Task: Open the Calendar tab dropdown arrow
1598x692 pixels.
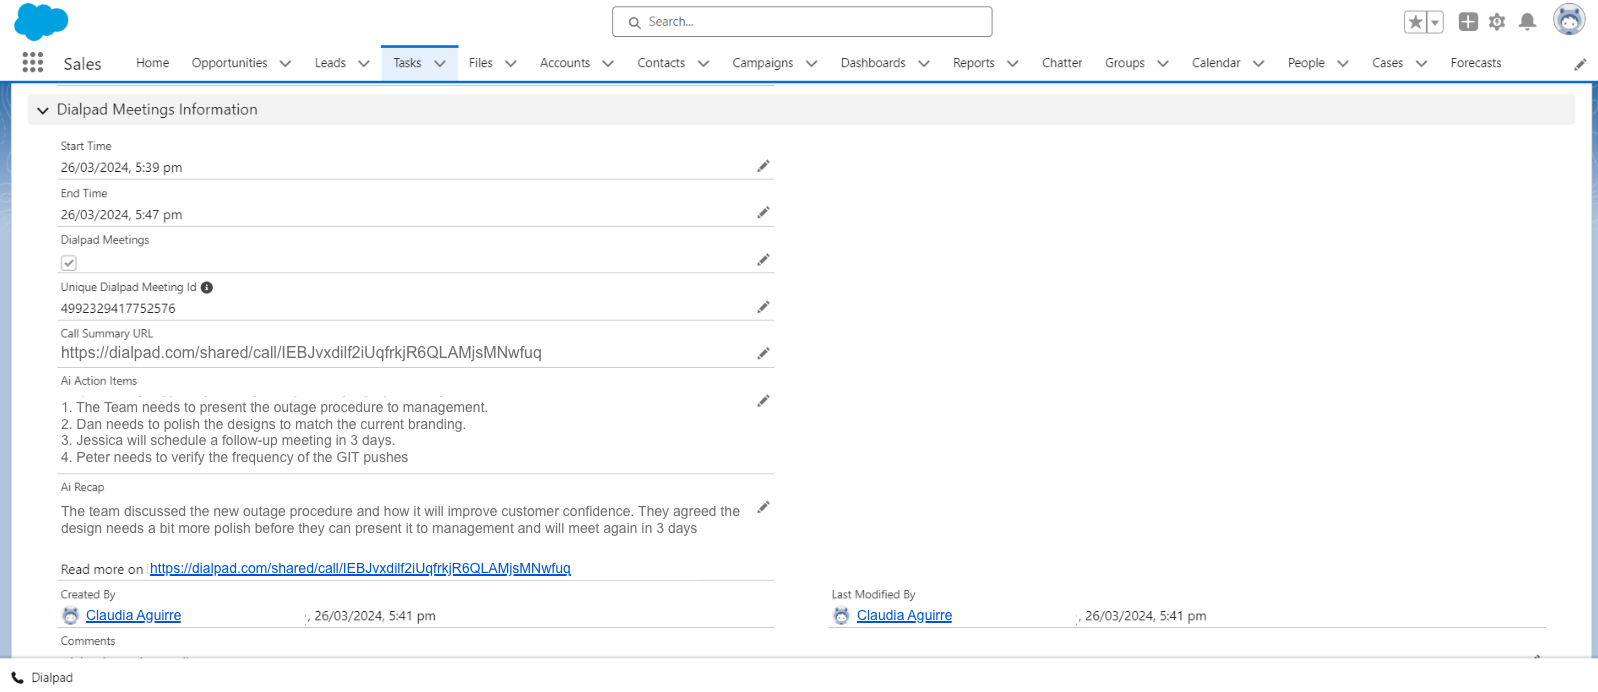Action: (x=1259, y=63)
